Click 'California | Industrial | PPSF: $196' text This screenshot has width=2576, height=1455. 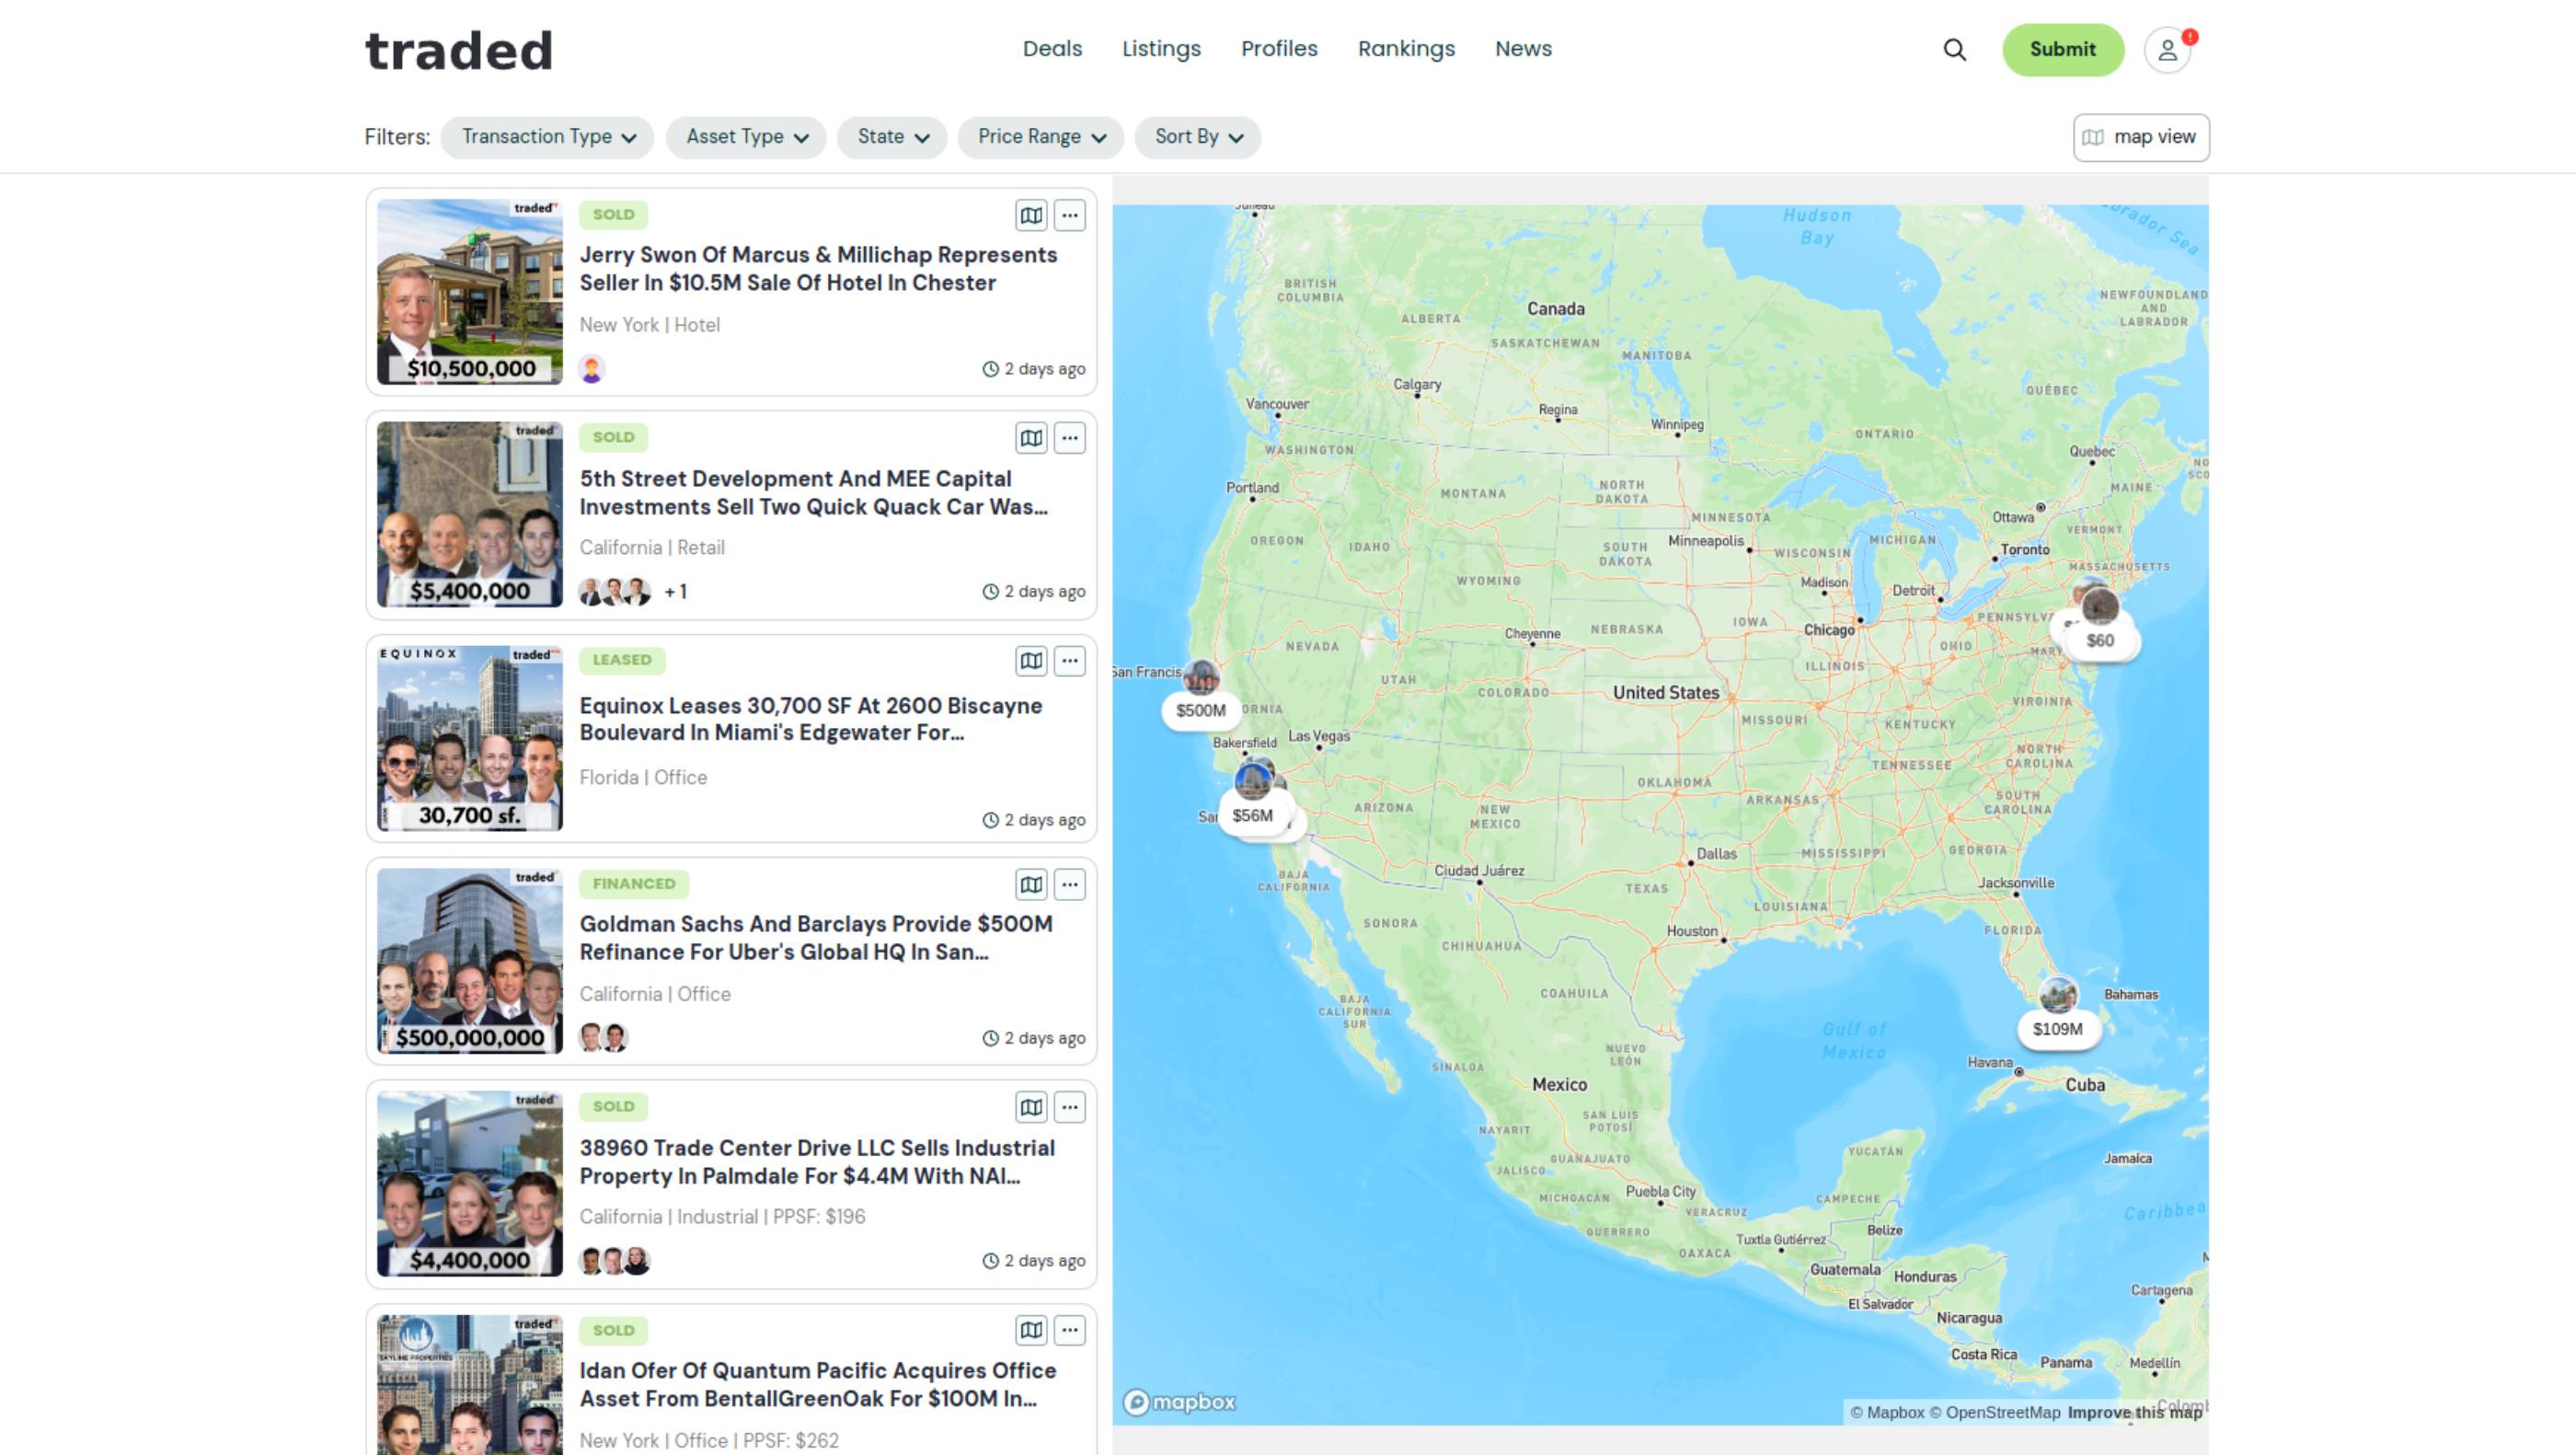(722, 1217)
